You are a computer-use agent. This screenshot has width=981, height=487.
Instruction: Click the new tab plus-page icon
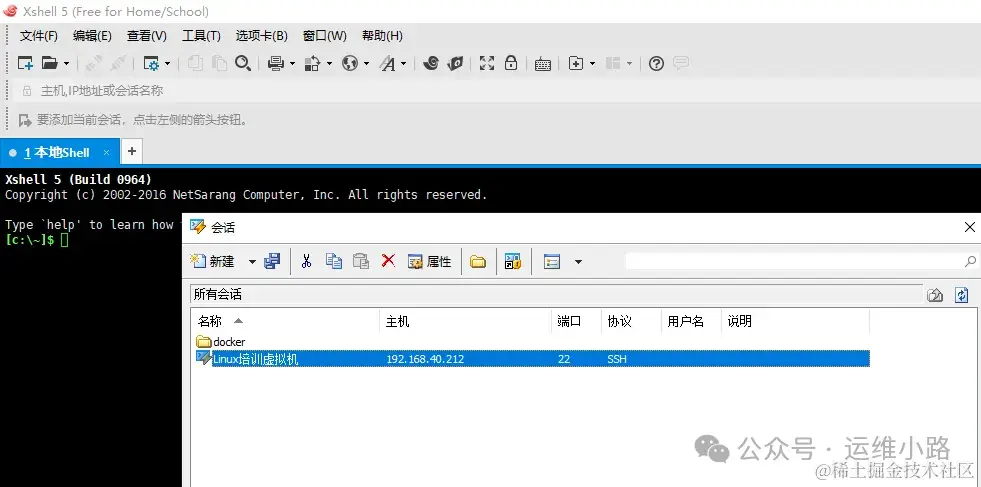(576, 63)
